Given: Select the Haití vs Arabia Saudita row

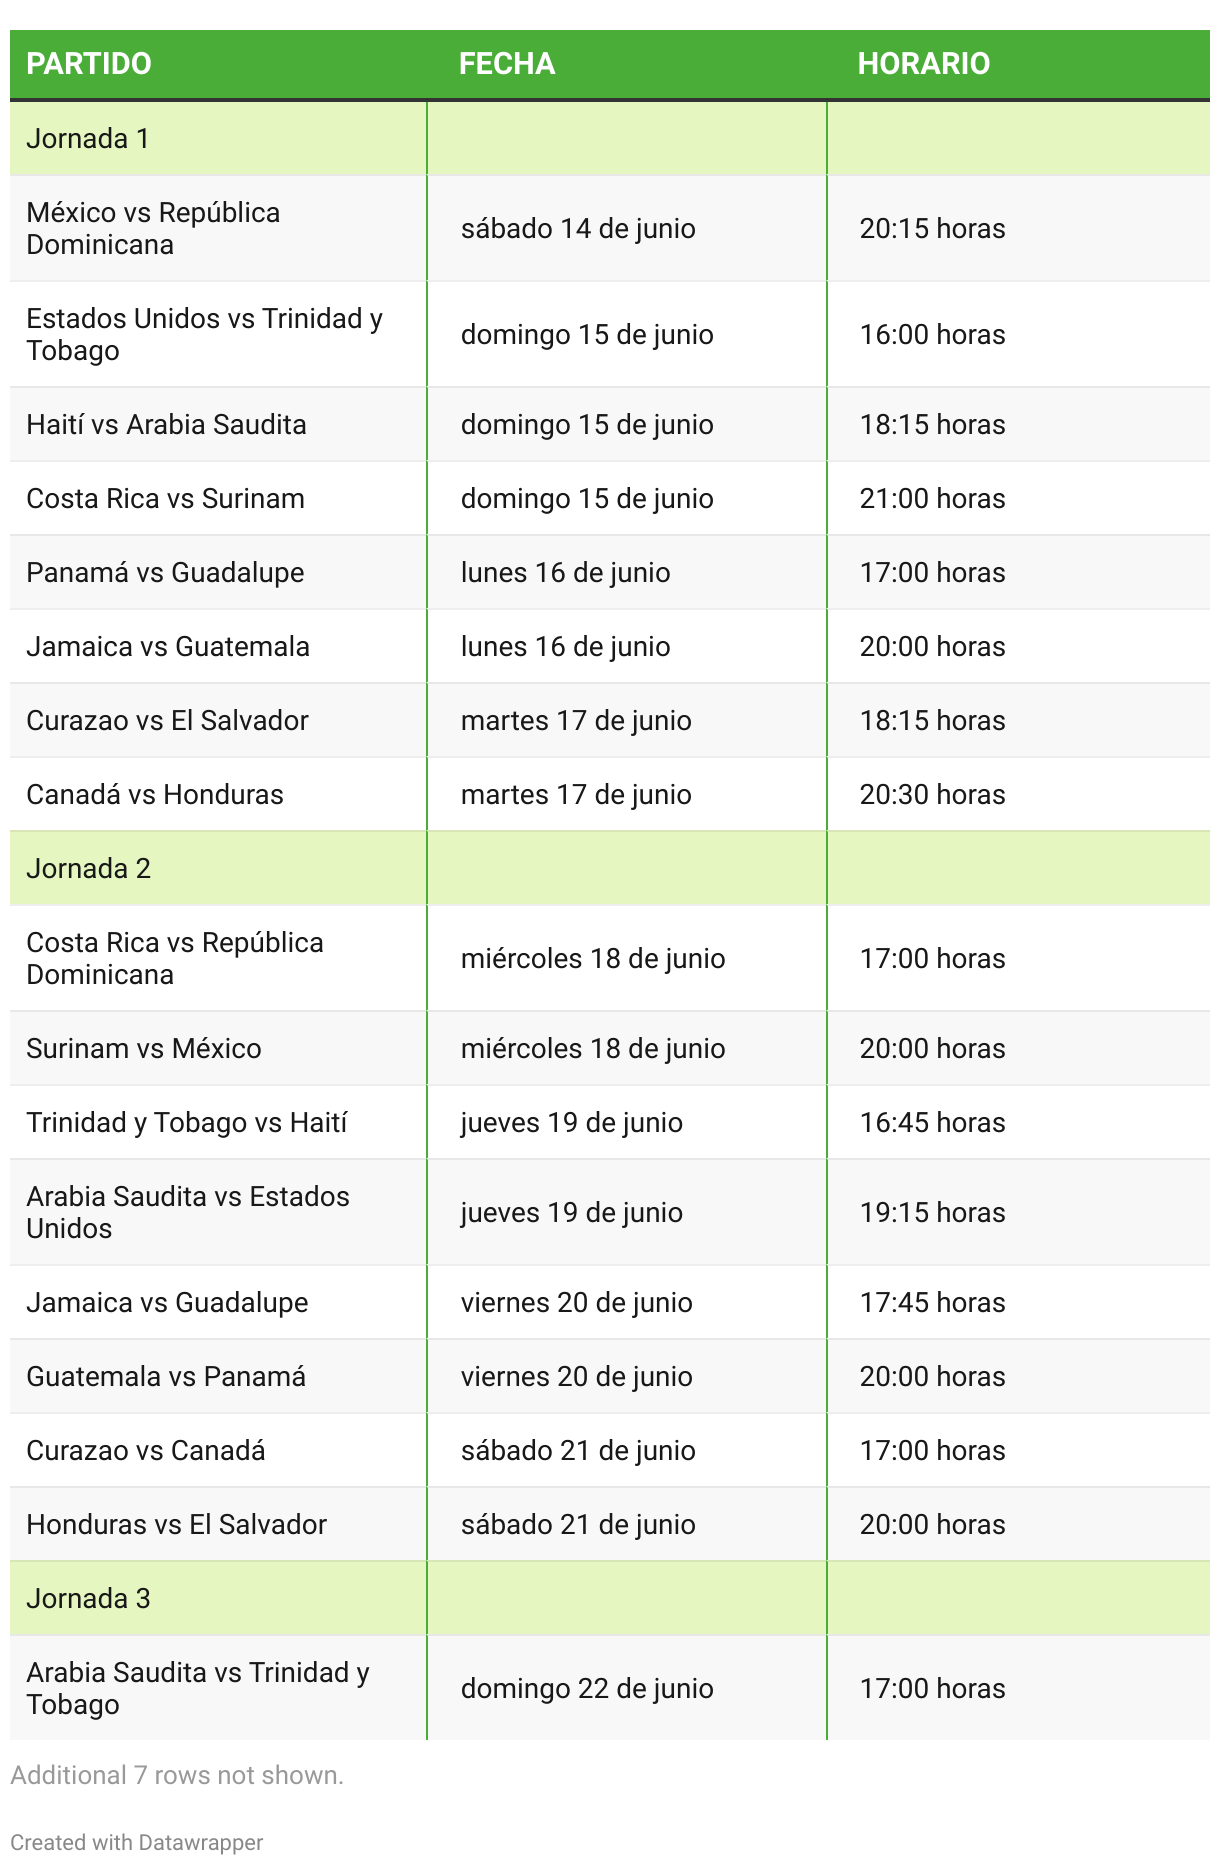Looking at the screenshot, I should pyautogui.click(x=610, y=424).
